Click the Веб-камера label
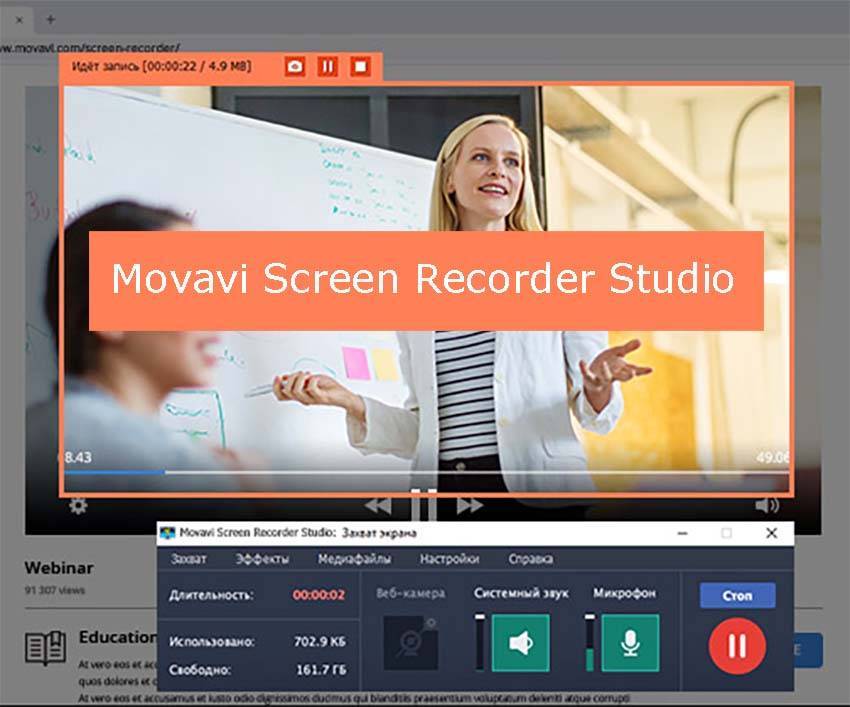This screenshot has height=707, width=850. [x=411, y=593]
